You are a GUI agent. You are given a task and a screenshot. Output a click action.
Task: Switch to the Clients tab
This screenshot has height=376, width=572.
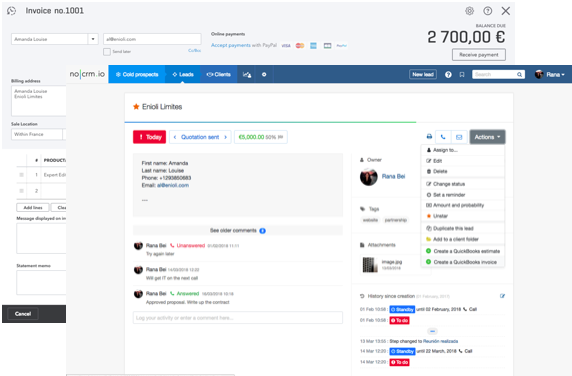pyautogui.click(x=219, y=74)
